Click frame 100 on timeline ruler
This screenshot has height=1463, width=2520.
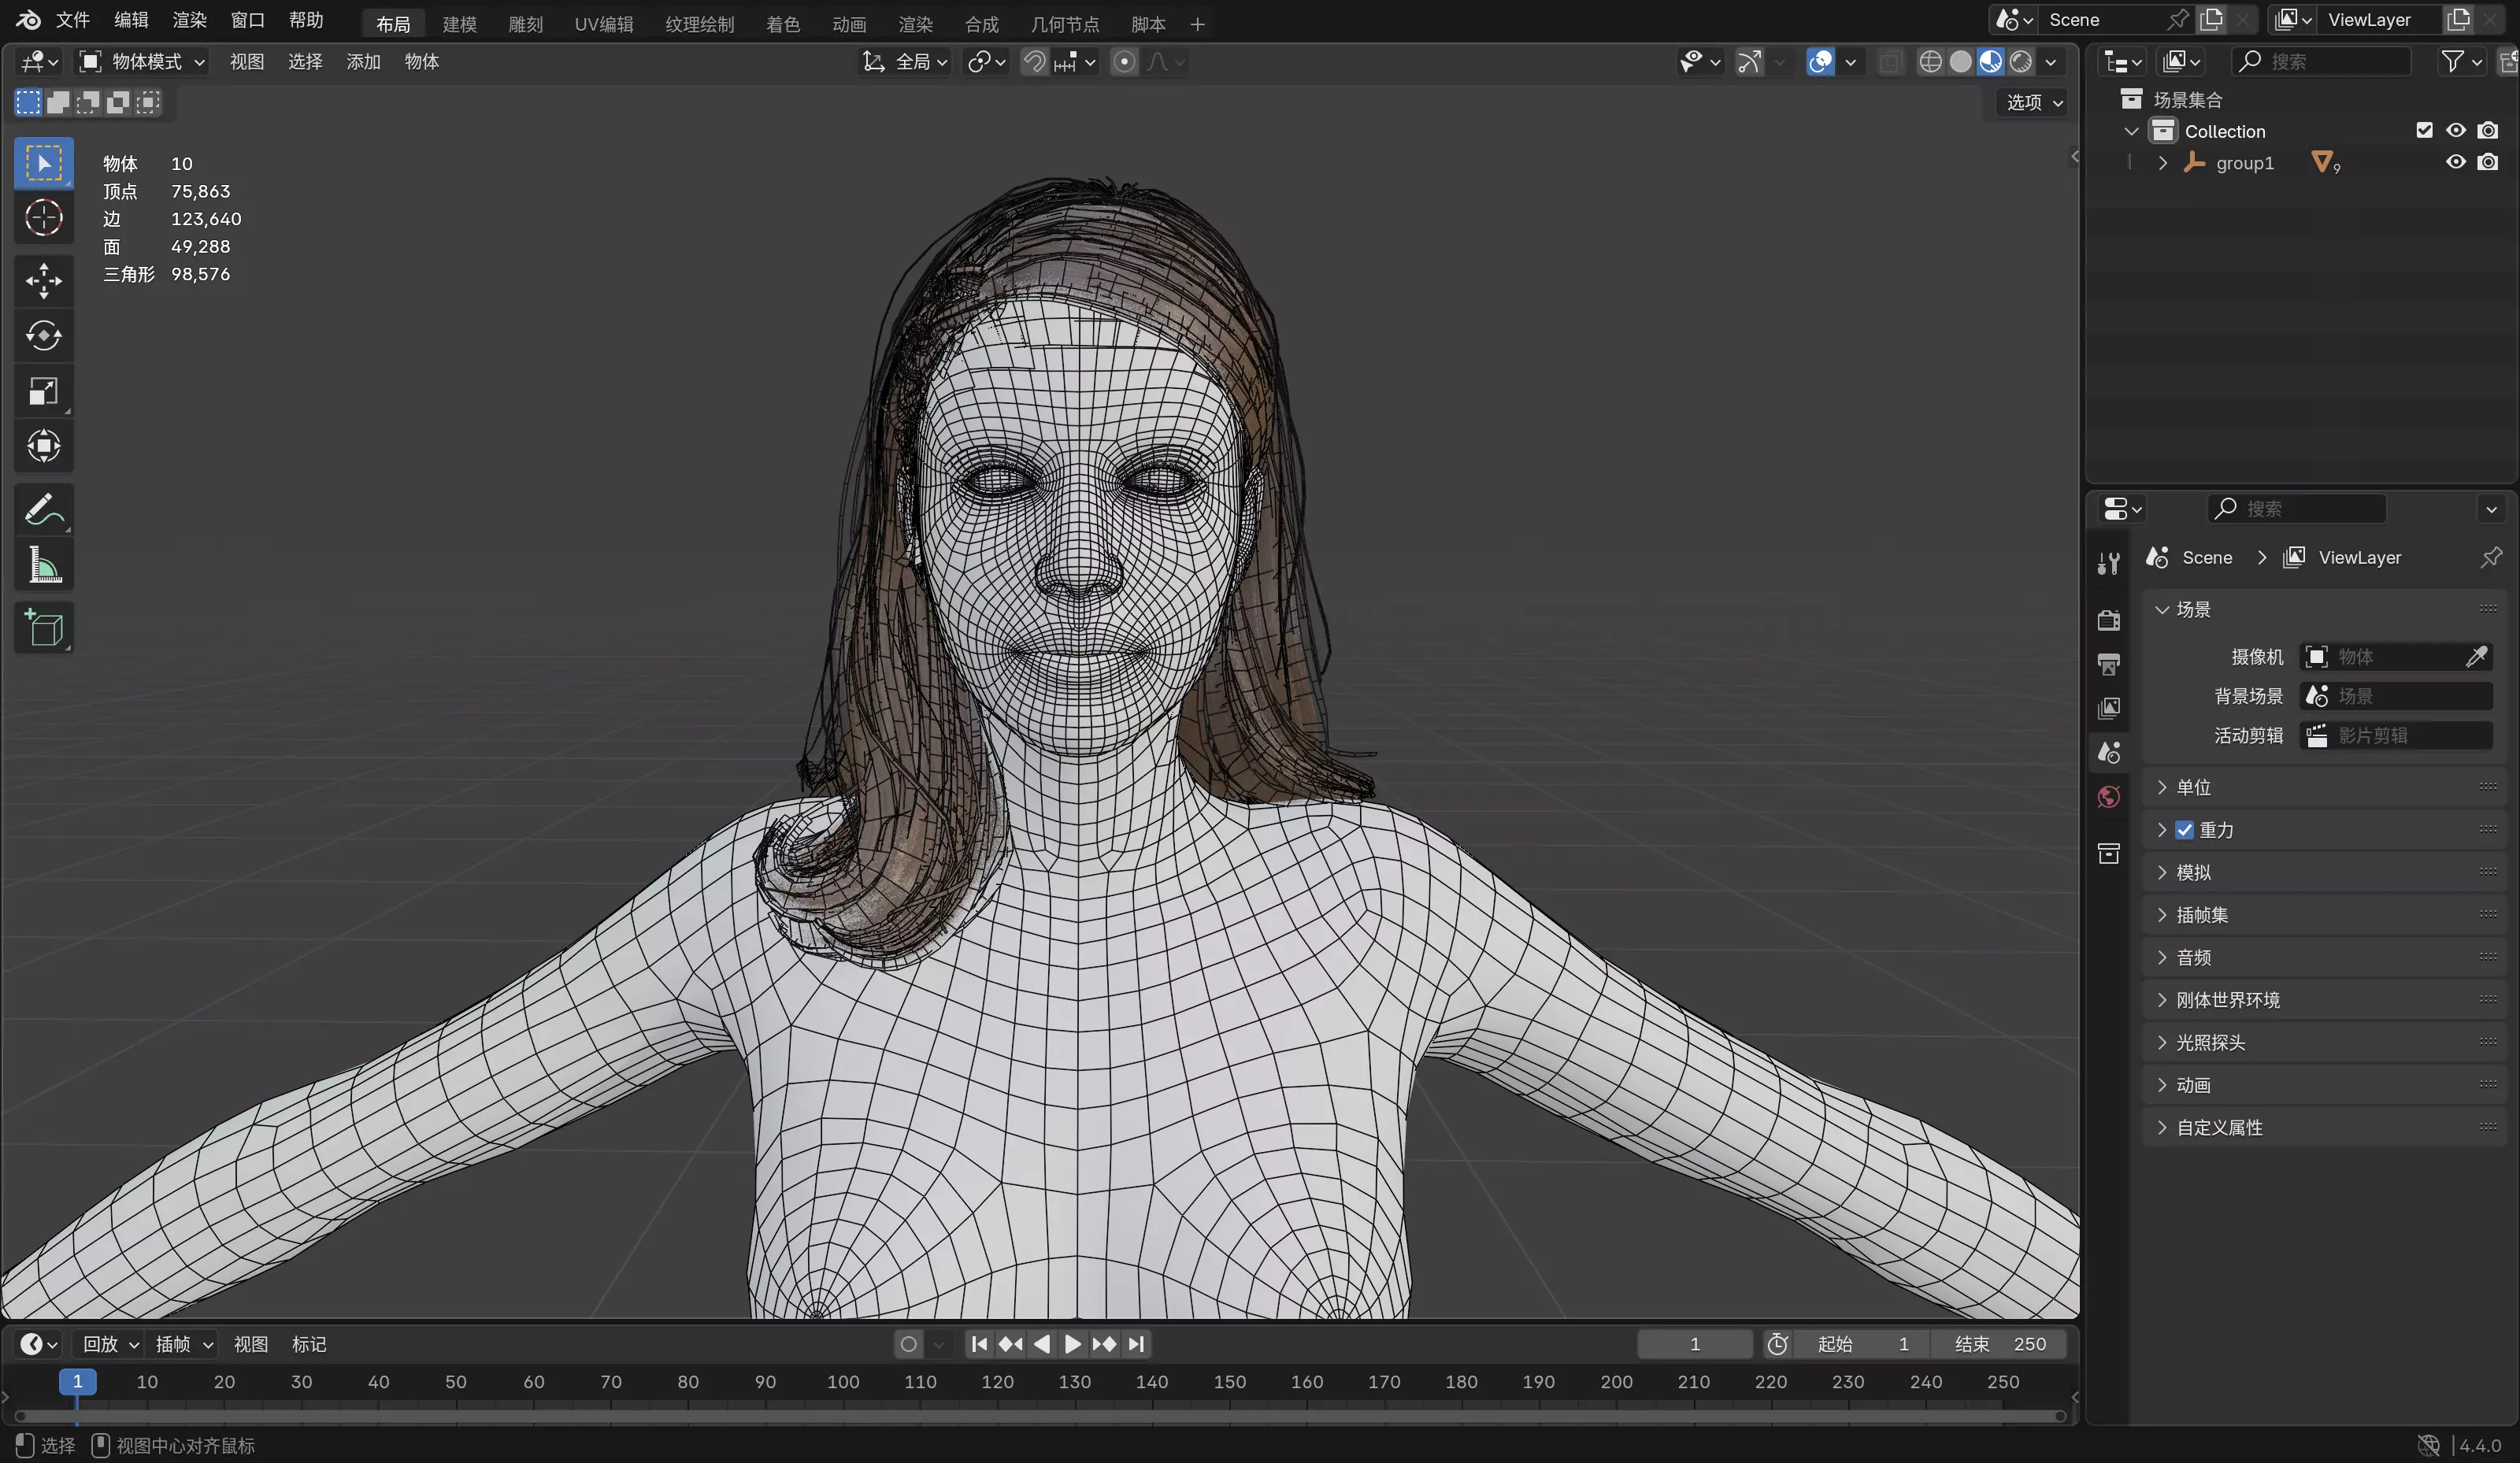coord(843,1381)
